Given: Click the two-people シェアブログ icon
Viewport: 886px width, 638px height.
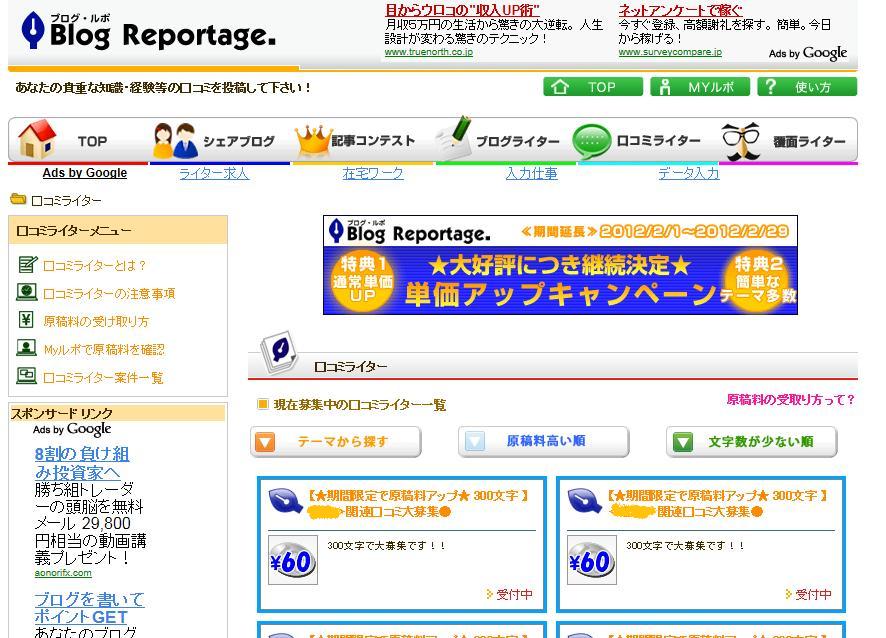Looking at the screenshot, I should pyautogui.click(x=174, y=141).
